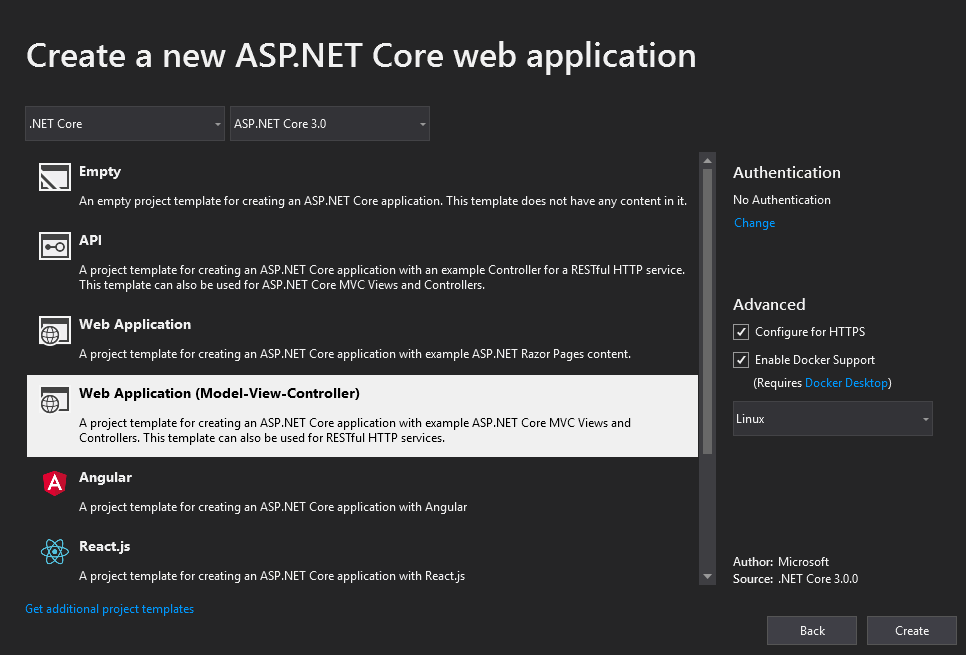Click the template list scroll down arrow
The height and width of the screenshot is (655, 966).
pos(707,577)
